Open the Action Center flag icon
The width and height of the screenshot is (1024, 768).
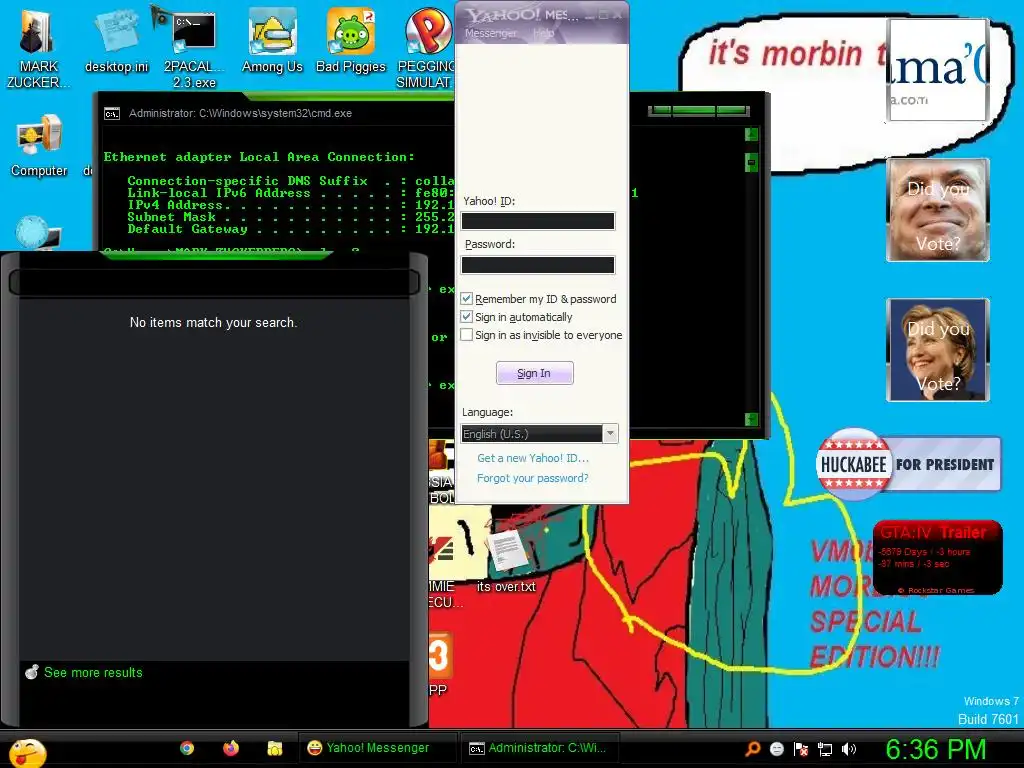click(x=801, y=749)
